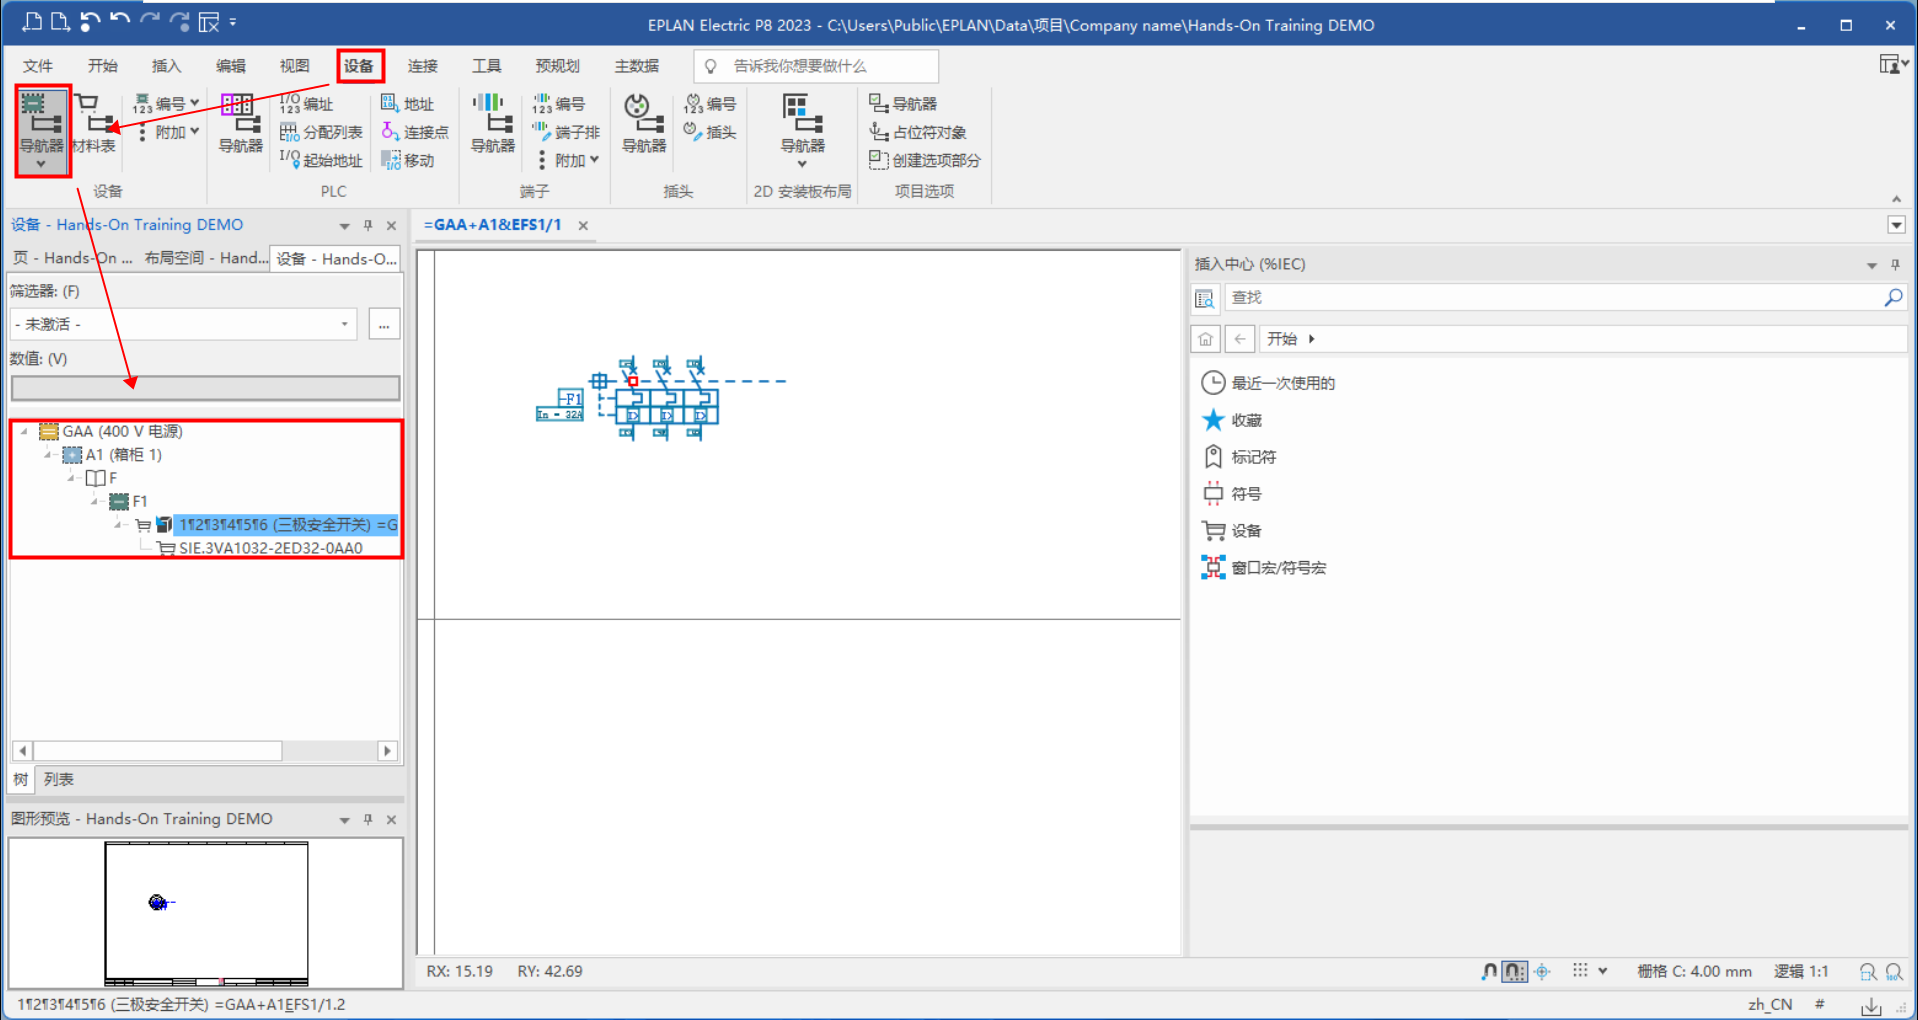Click the home icon in Insert Center
This screenshot has height=1020, width=1918.
pos(1205,339)
